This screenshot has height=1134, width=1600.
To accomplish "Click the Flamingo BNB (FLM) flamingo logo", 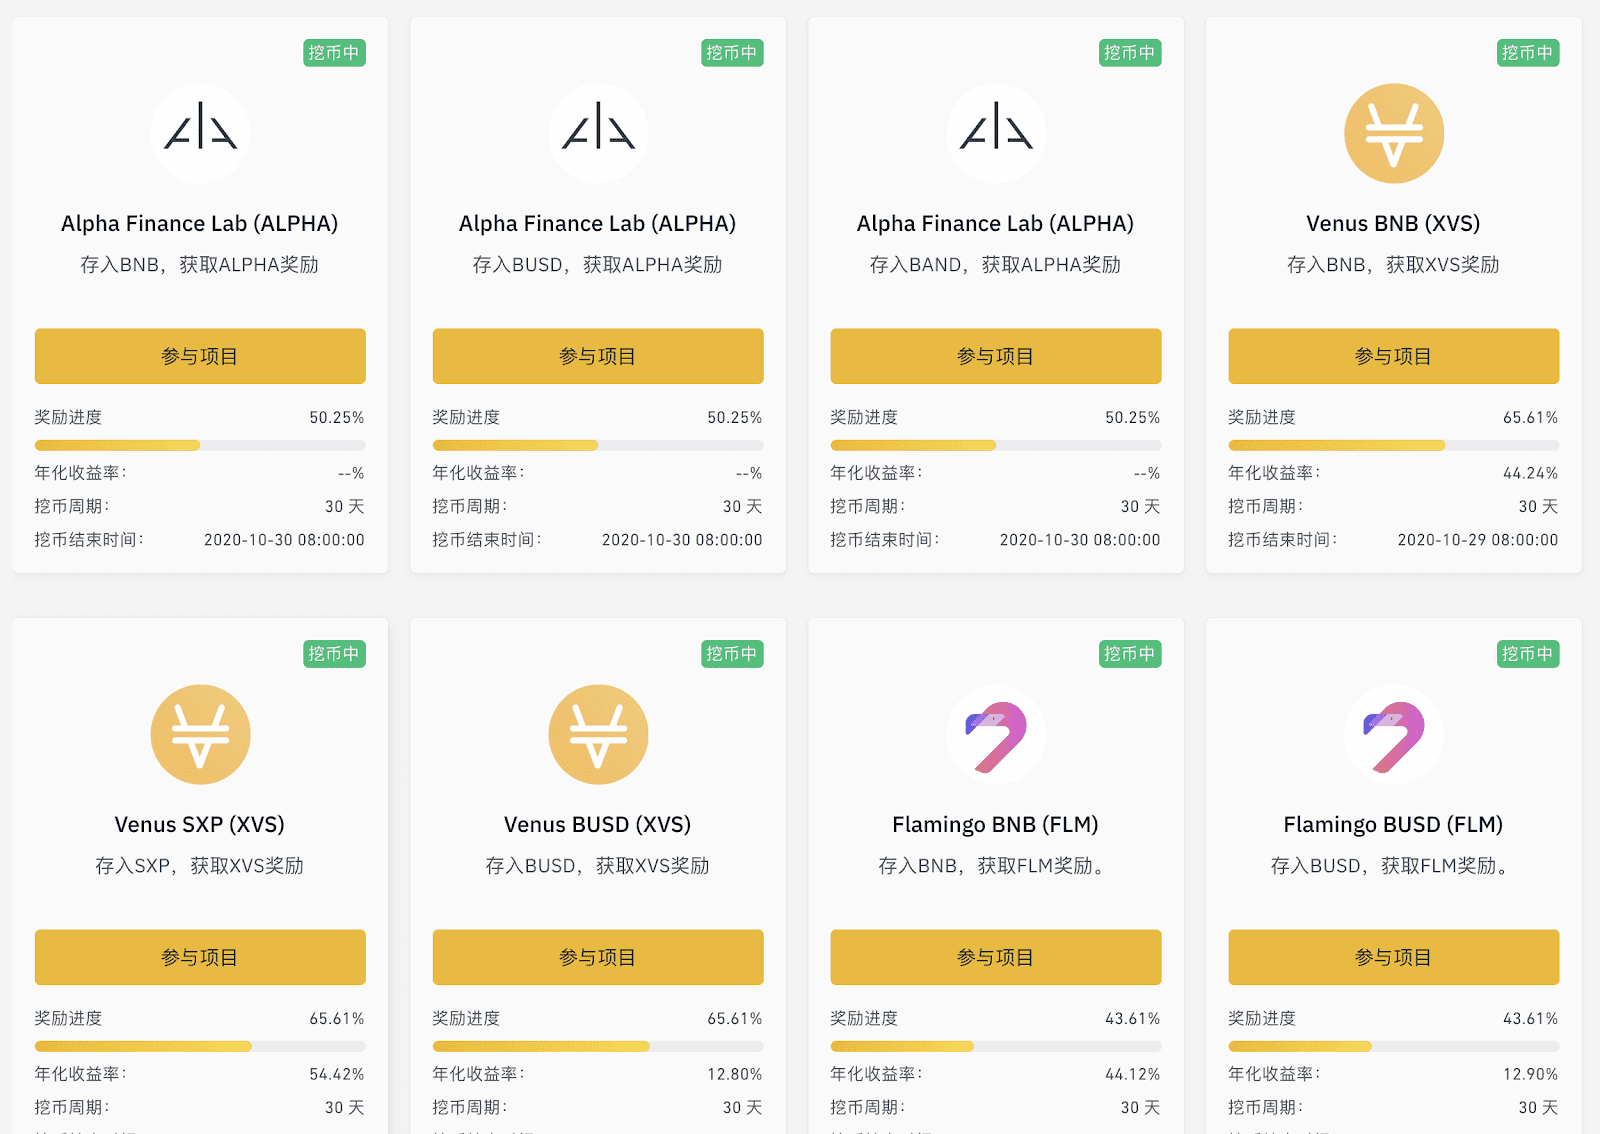I will click(x=996, y=734).
